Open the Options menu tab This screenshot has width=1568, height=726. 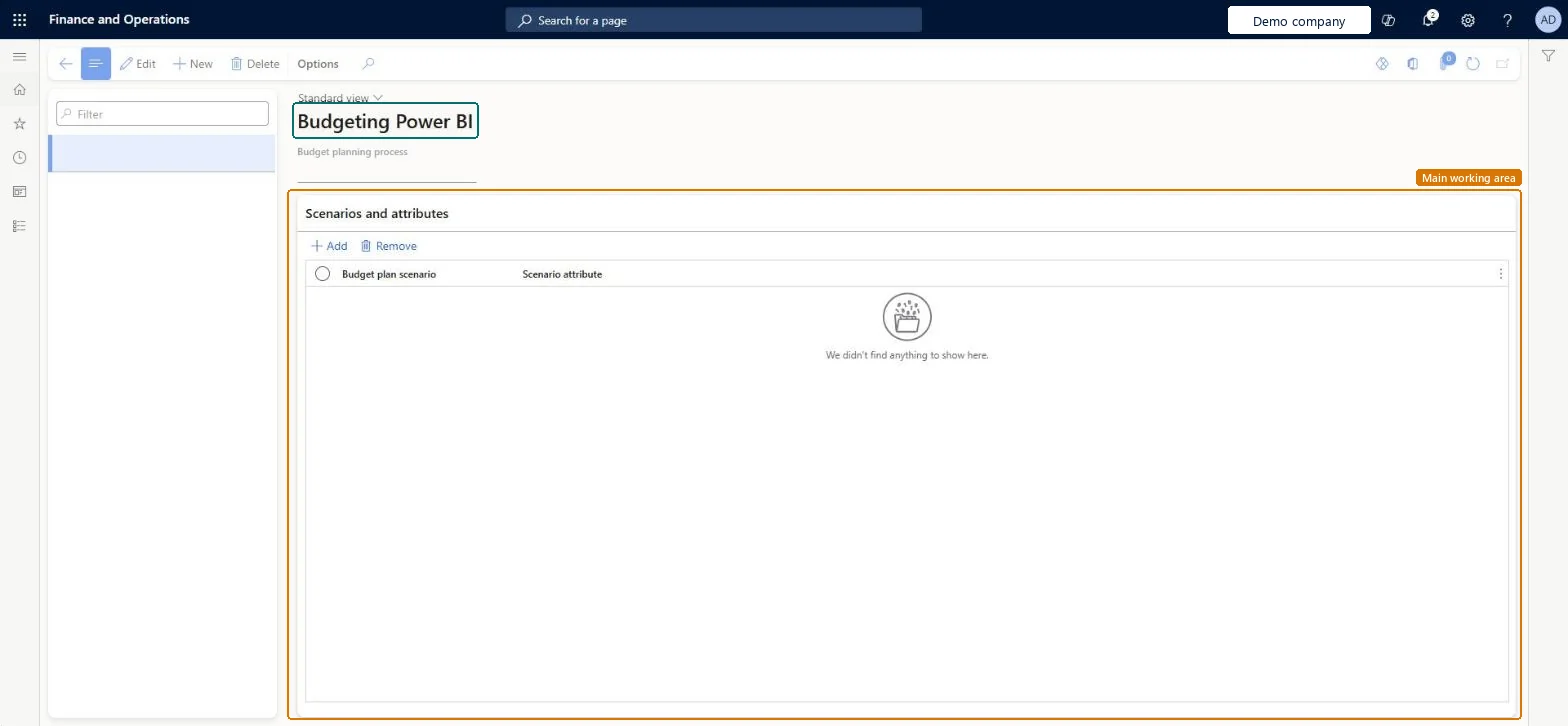[x=318, y=64]
